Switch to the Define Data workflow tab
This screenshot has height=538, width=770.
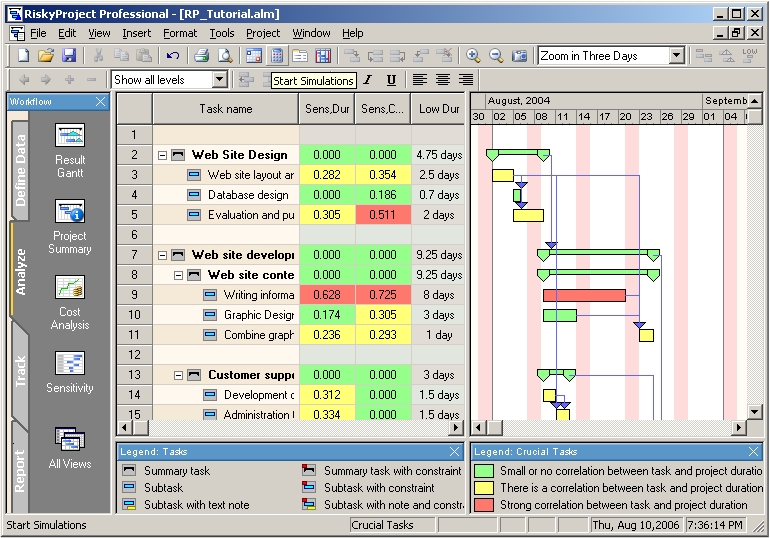pos(20,169)
